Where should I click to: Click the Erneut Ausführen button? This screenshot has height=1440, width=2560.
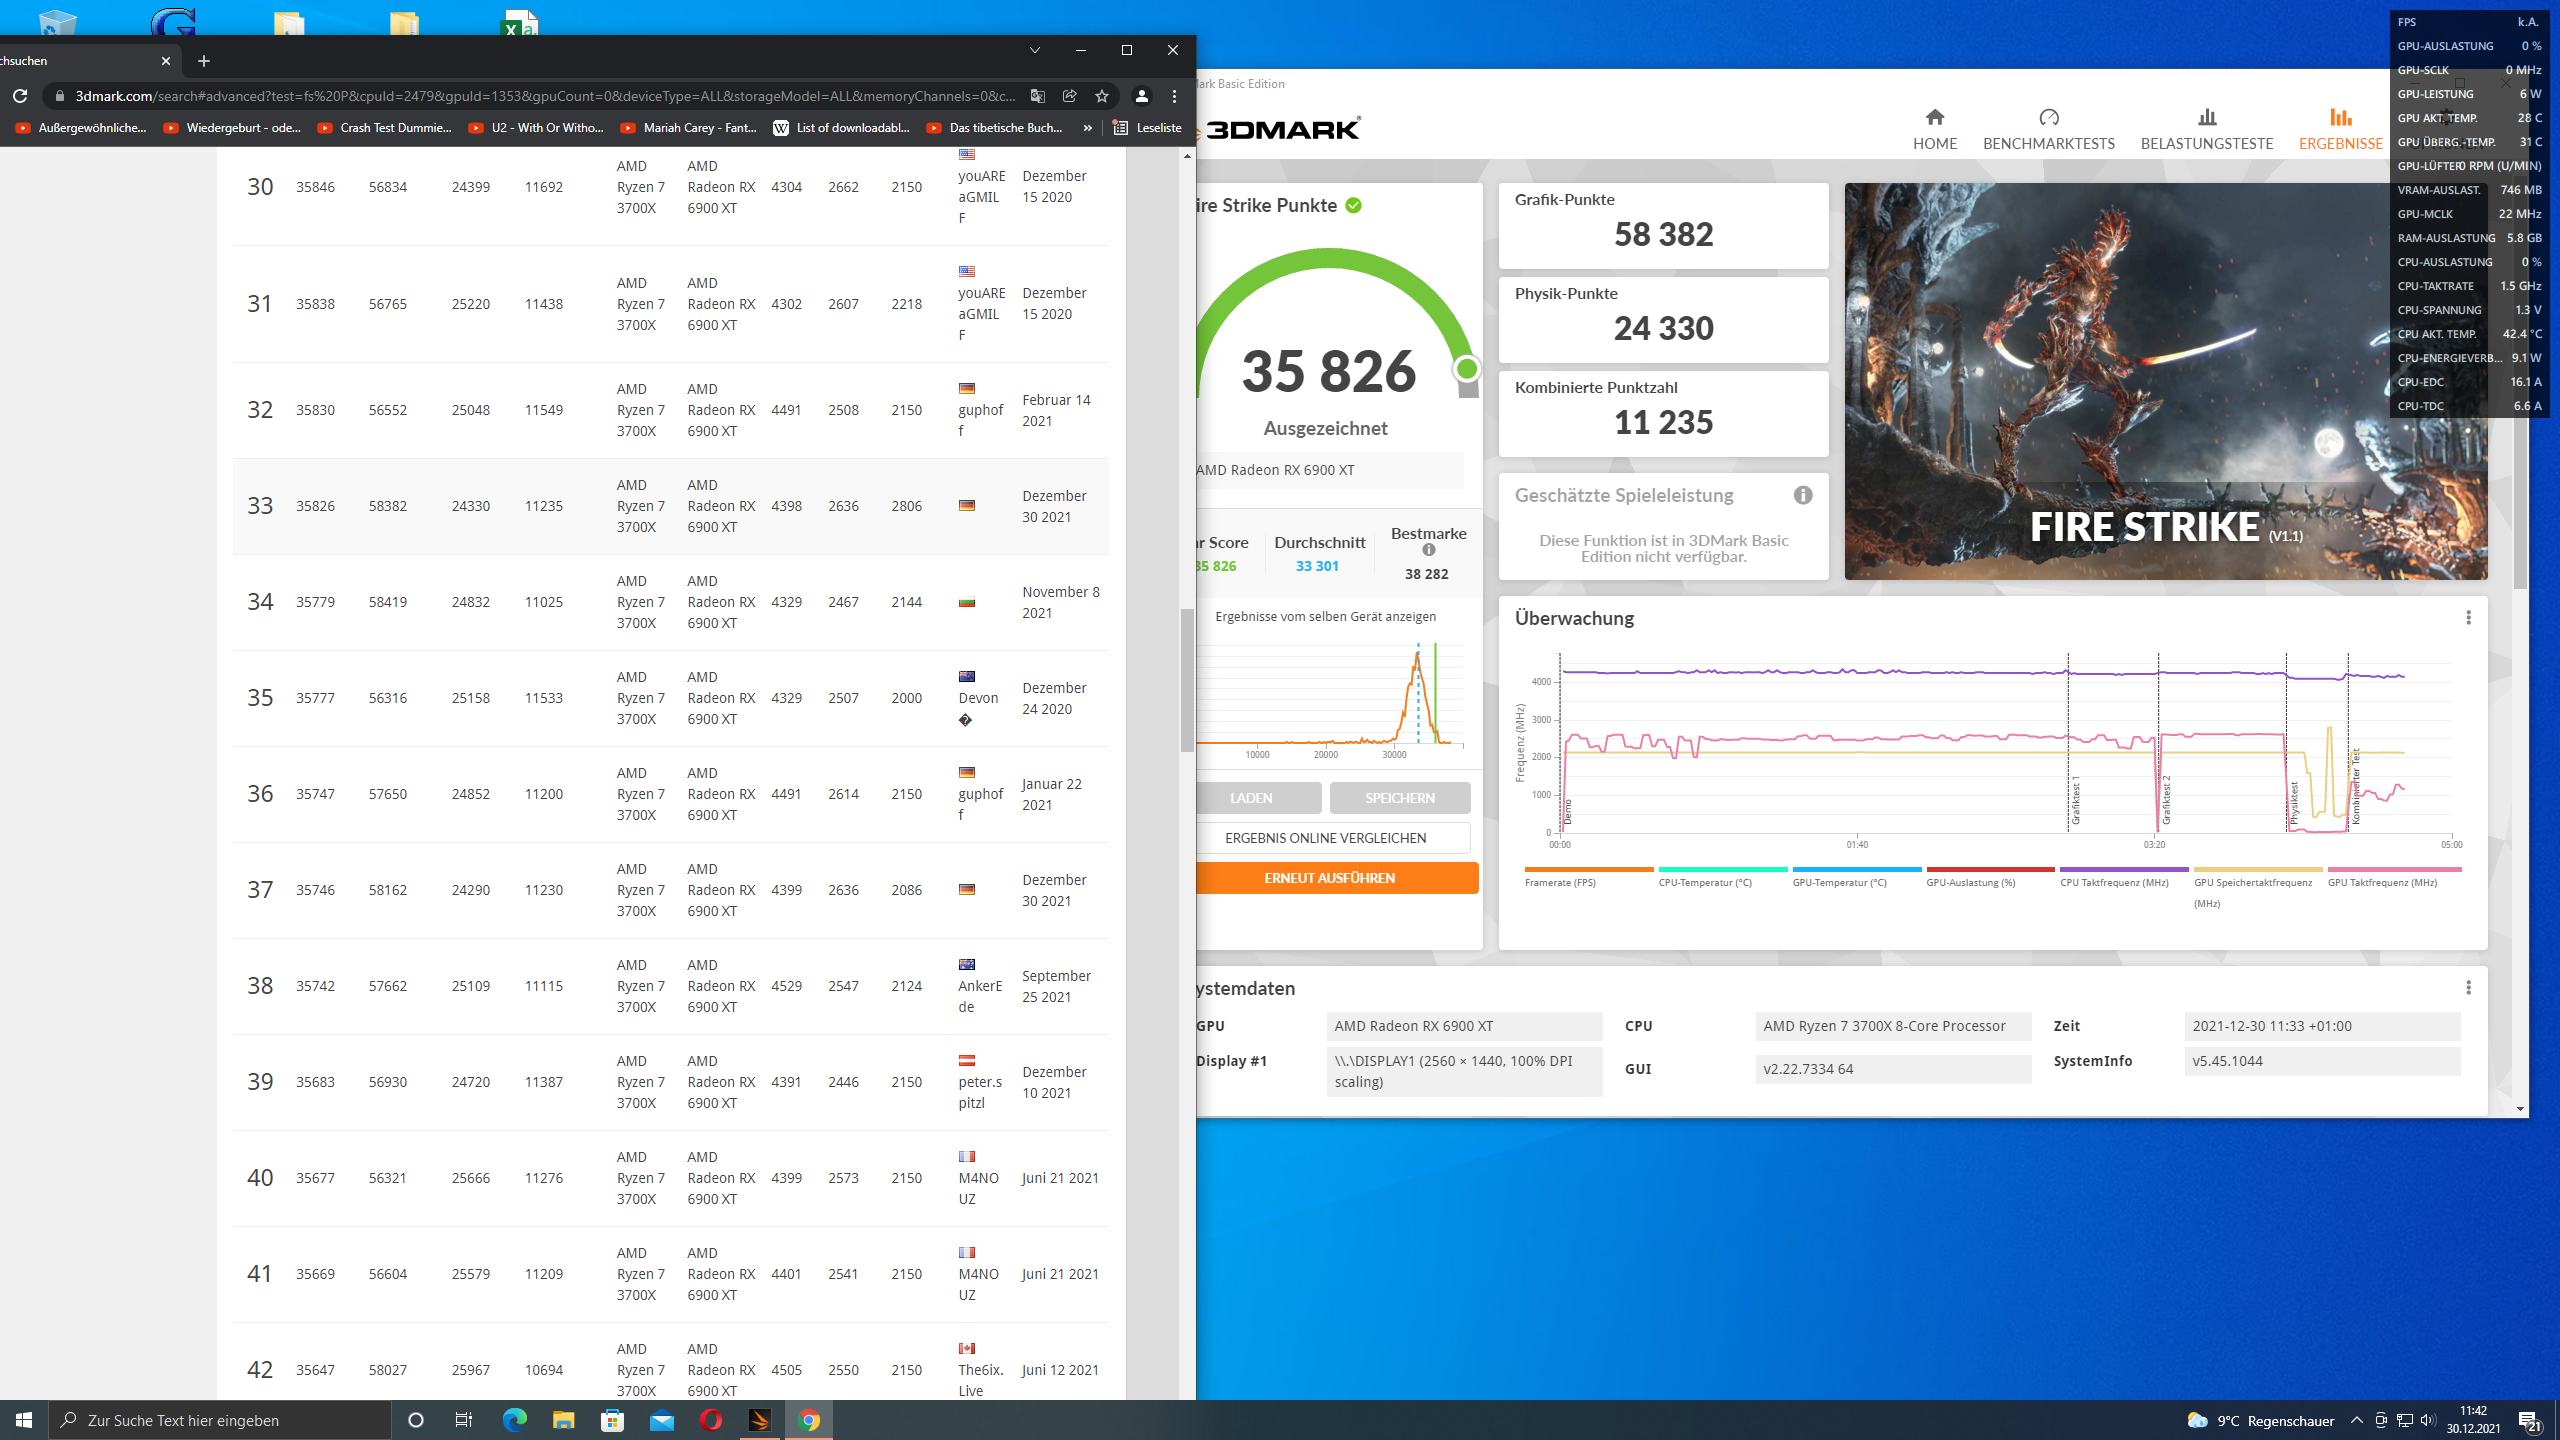point(1329,878)
